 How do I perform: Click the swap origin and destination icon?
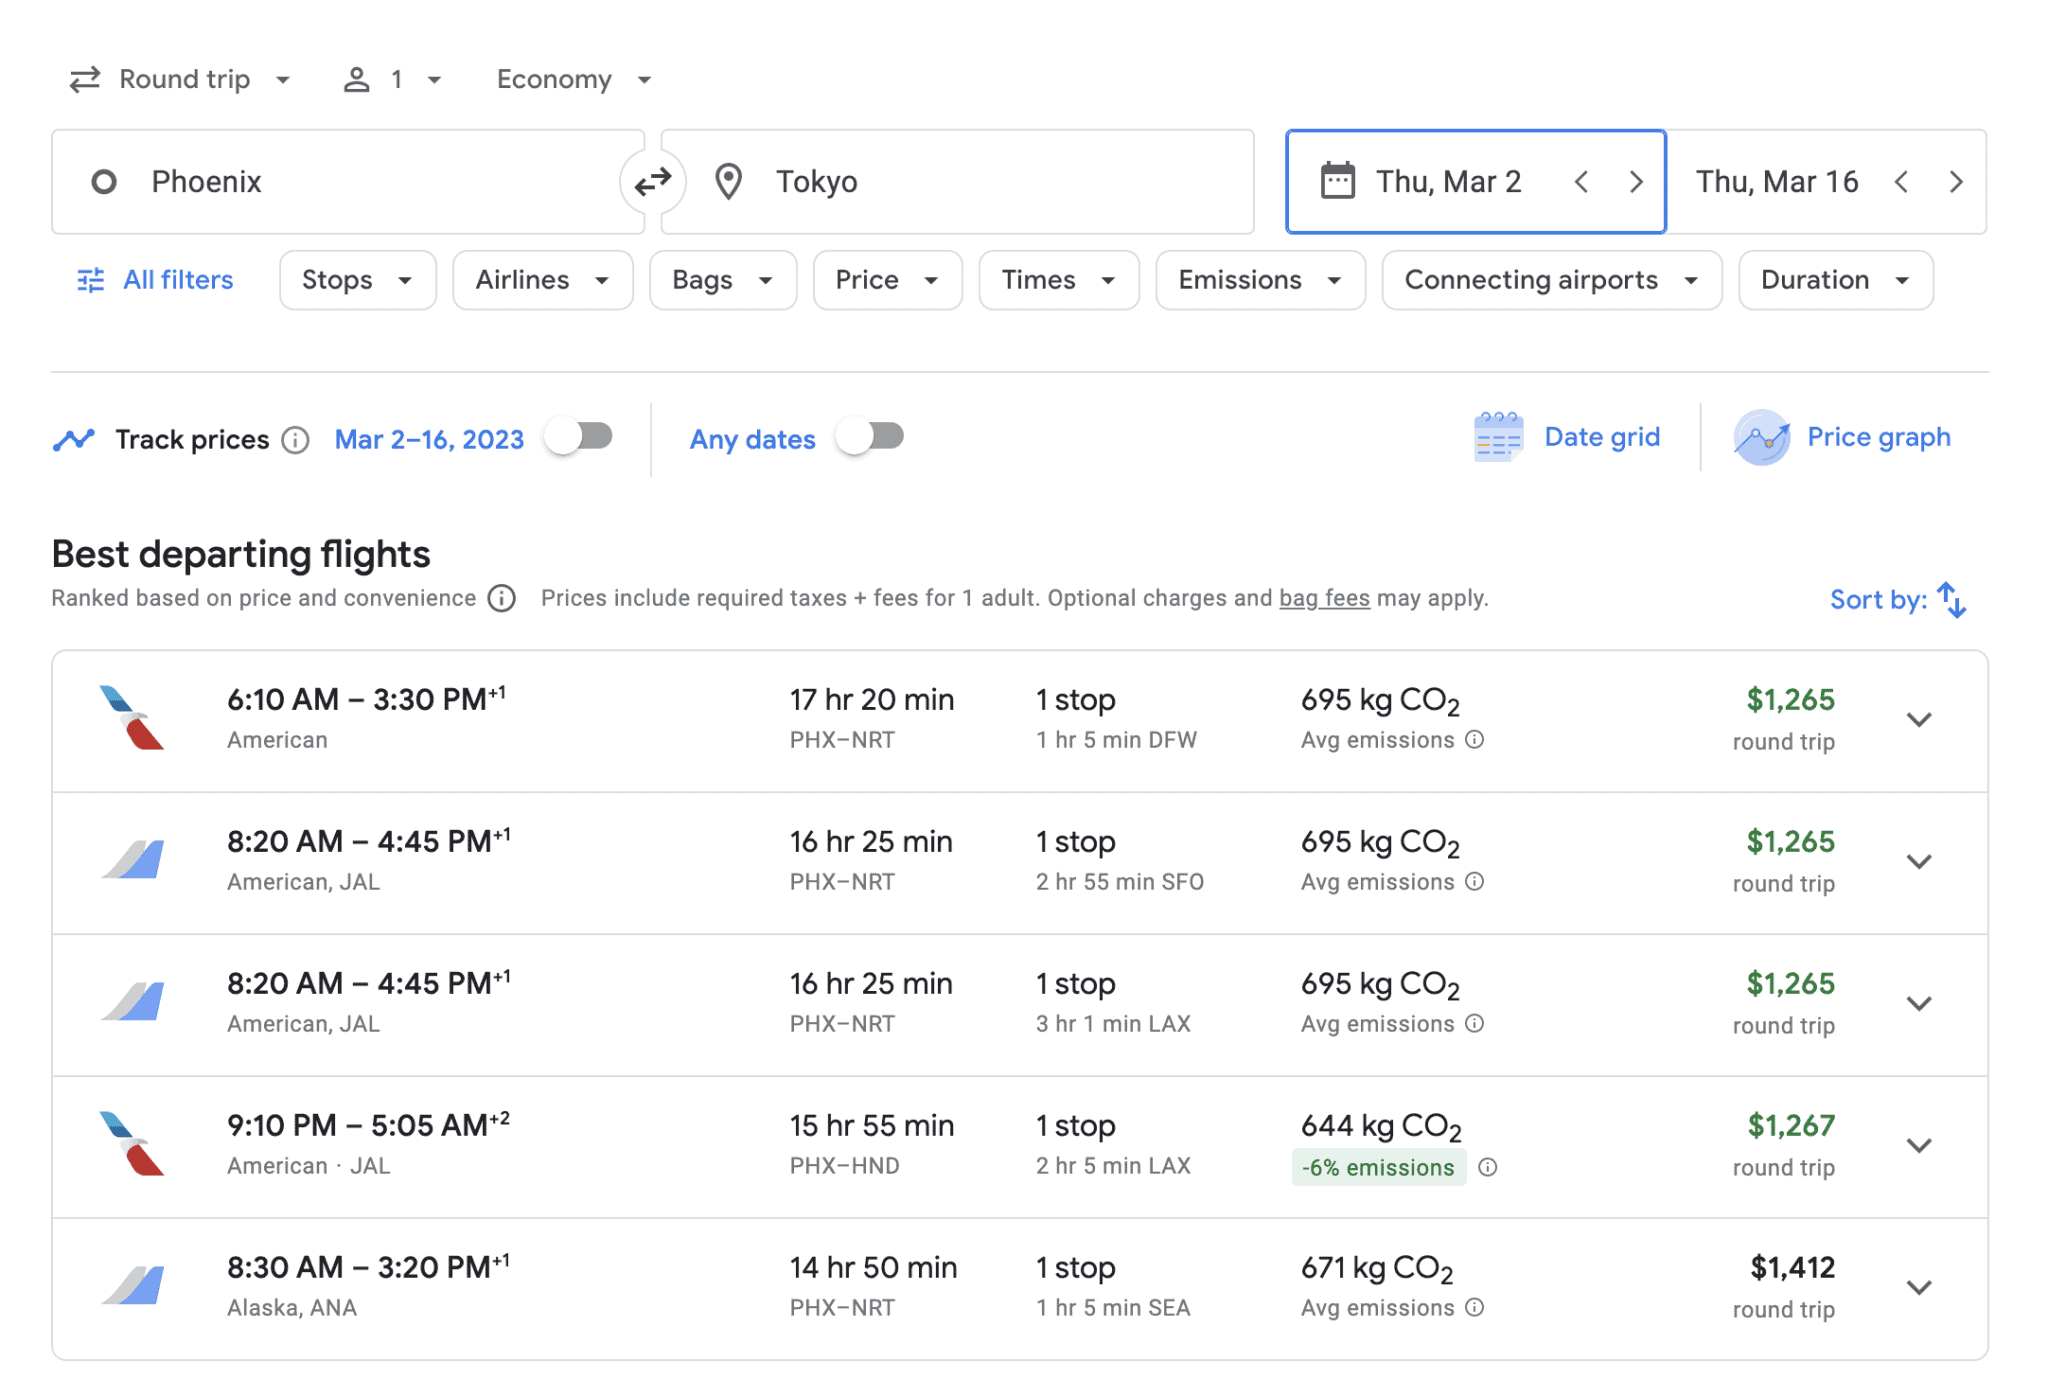pyautogui.click(x=655, y=181)
